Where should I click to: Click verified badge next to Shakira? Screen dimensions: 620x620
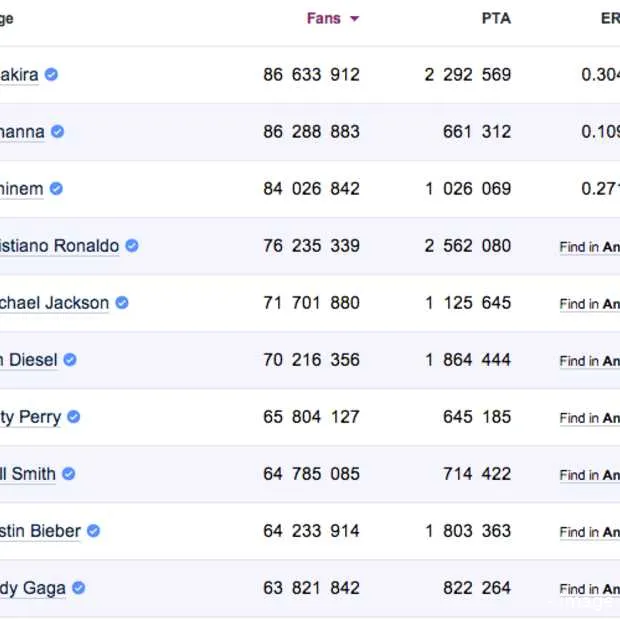51,74
